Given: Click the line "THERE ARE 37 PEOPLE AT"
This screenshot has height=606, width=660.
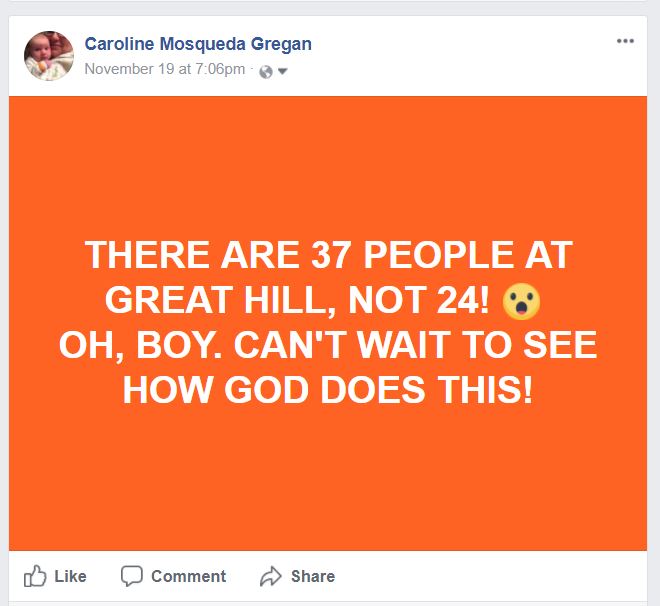Looking at the screenshot, I should point(328,255).
